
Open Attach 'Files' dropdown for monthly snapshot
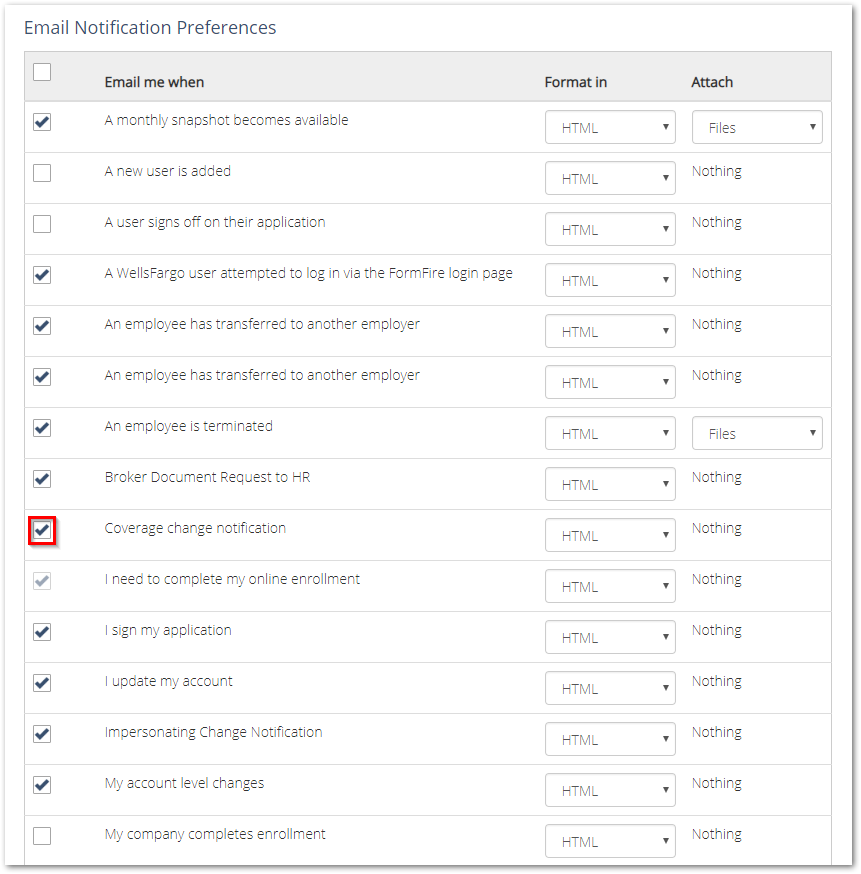(x=757, y=127)
